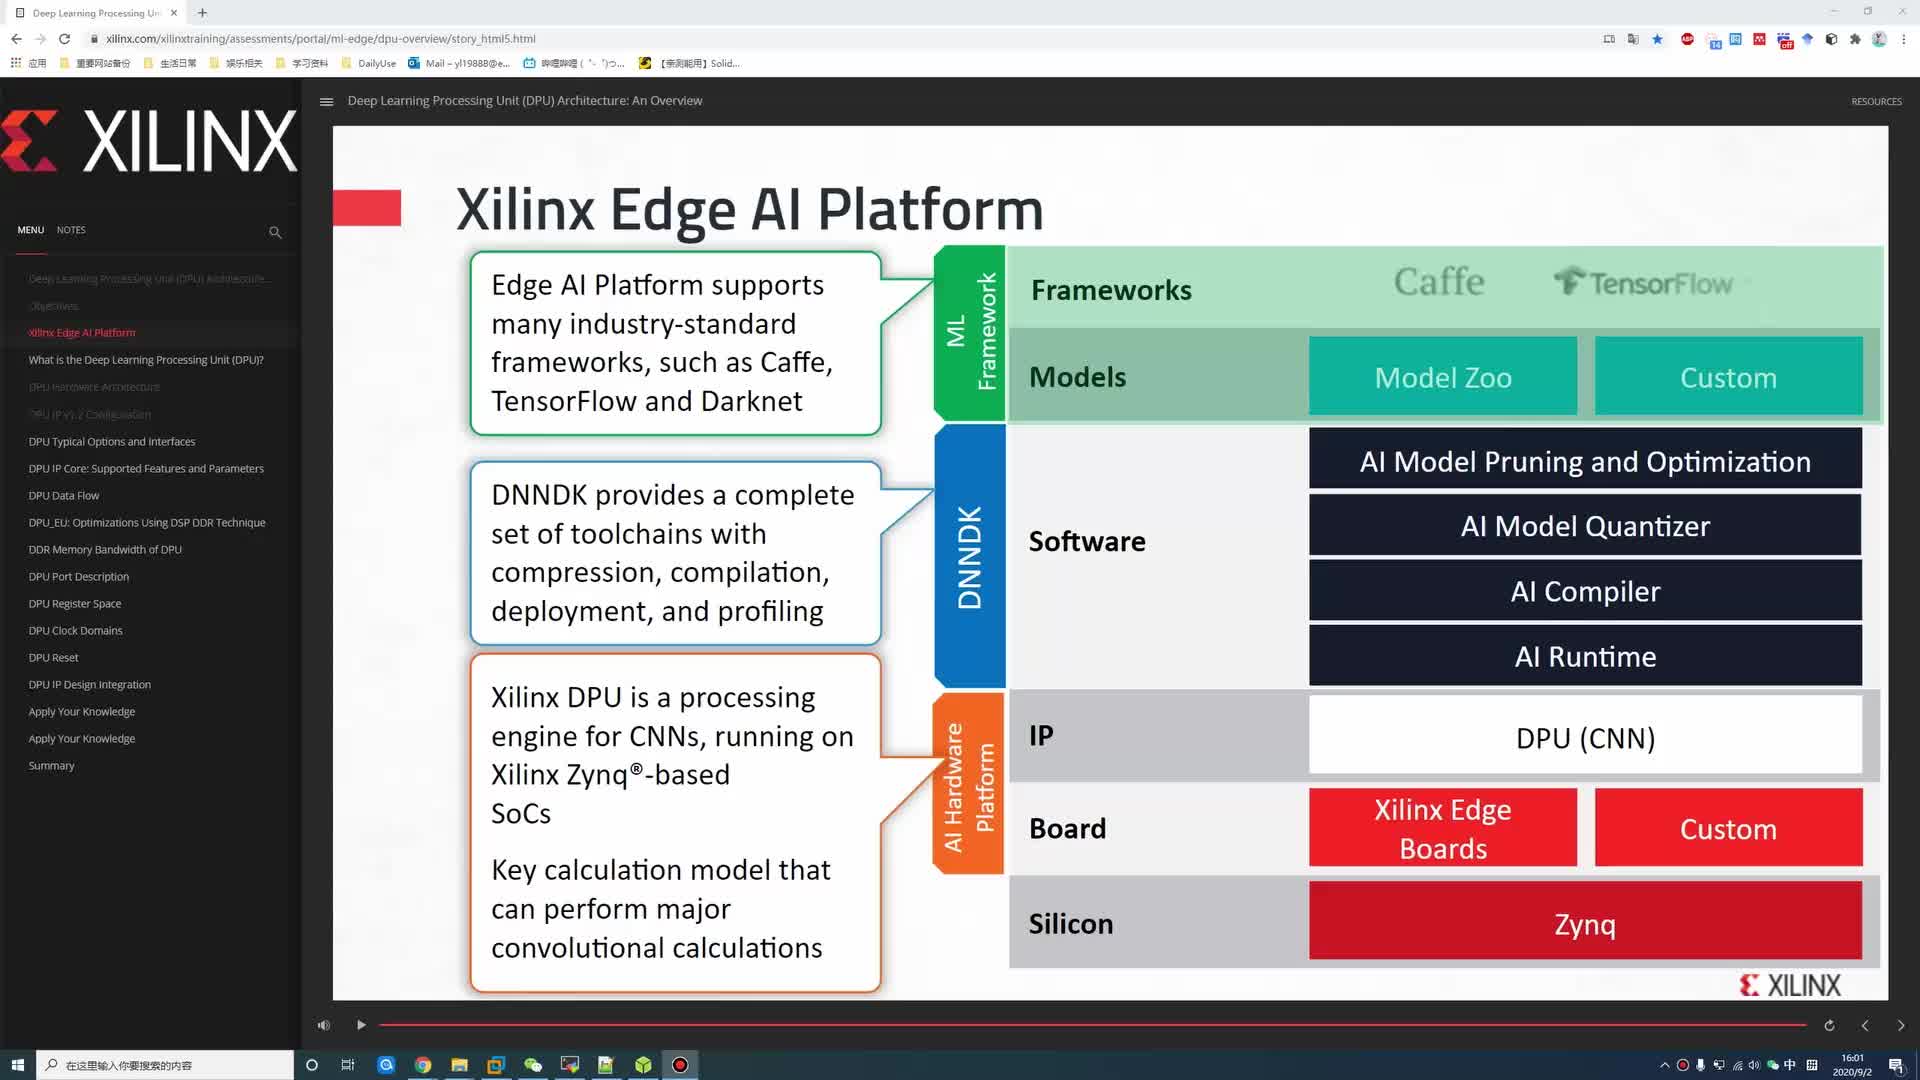Viewport: 1920px width, 1080px height.
Task: Switch to the NOTES tab
Action: click(x=71, y=230)
